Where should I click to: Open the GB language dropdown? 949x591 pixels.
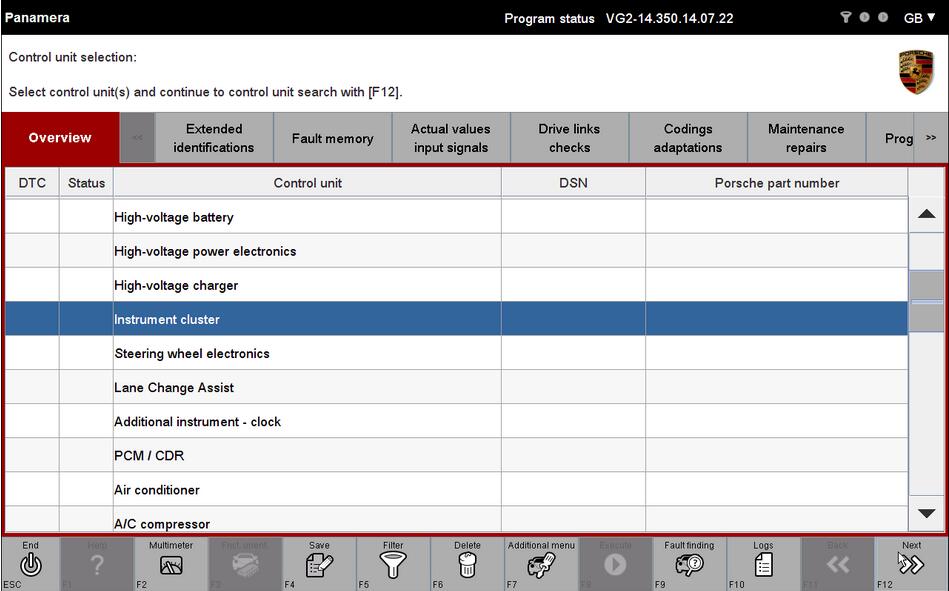click(x=919, y=18)
